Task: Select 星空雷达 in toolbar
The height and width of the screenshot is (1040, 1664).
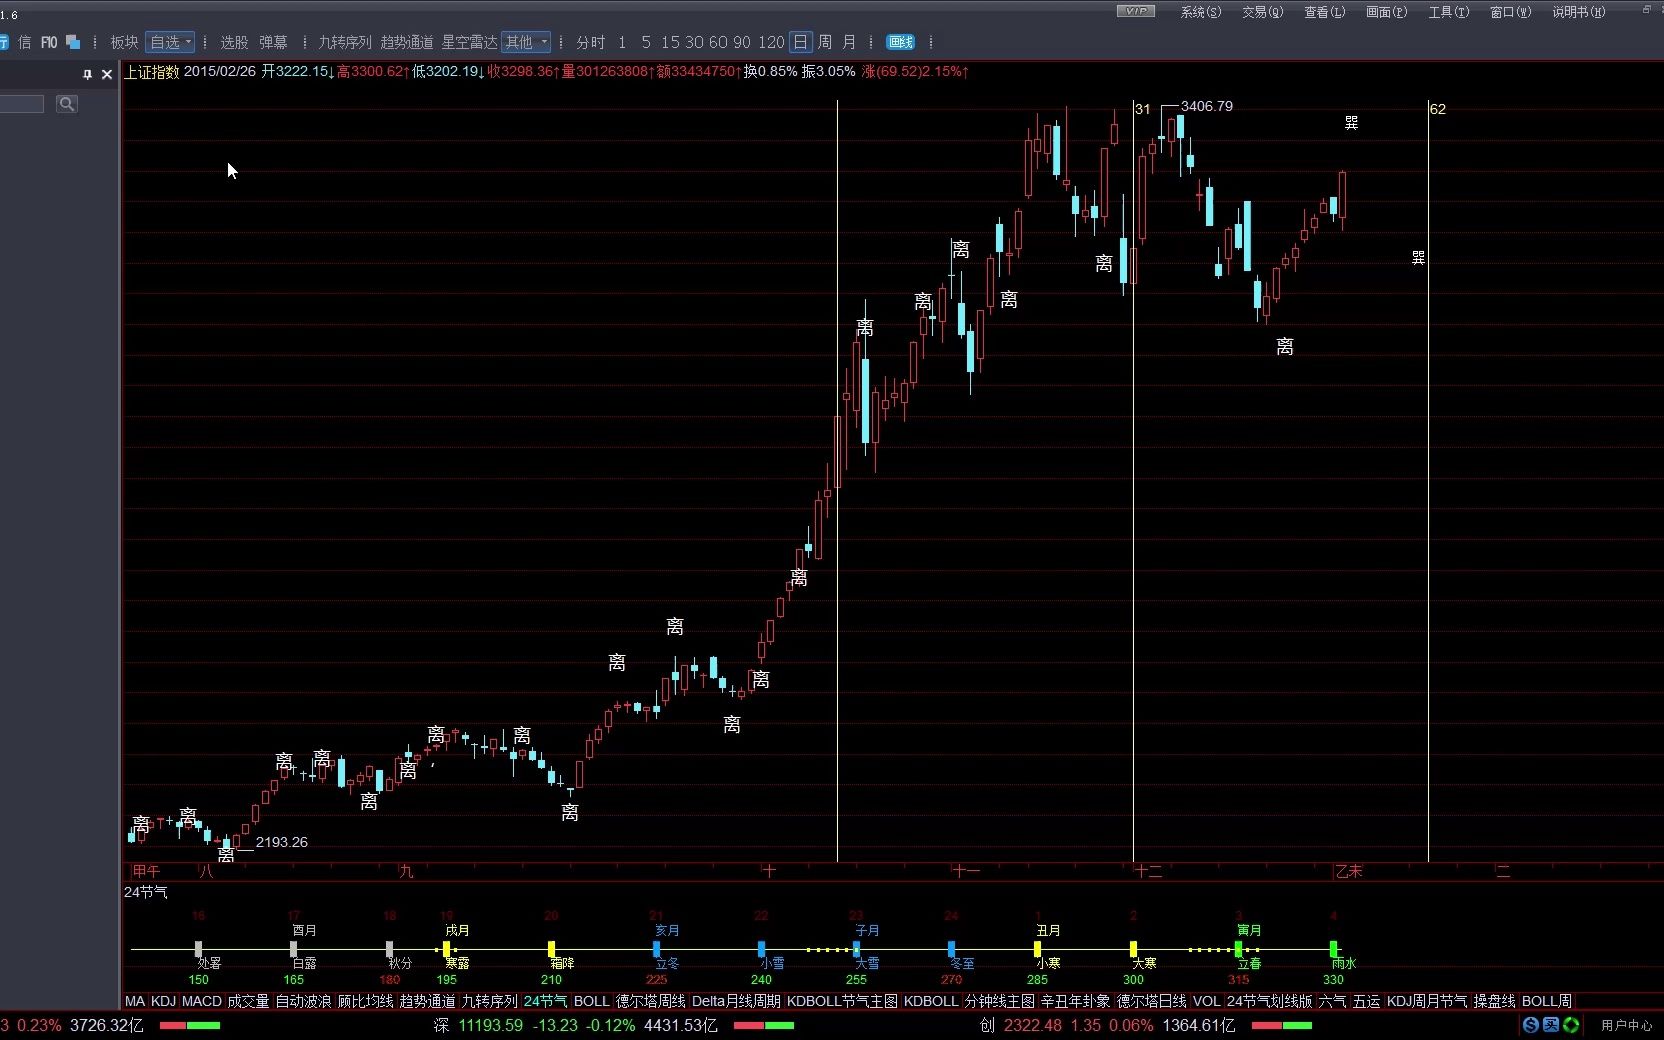Action: click(469, 42)
